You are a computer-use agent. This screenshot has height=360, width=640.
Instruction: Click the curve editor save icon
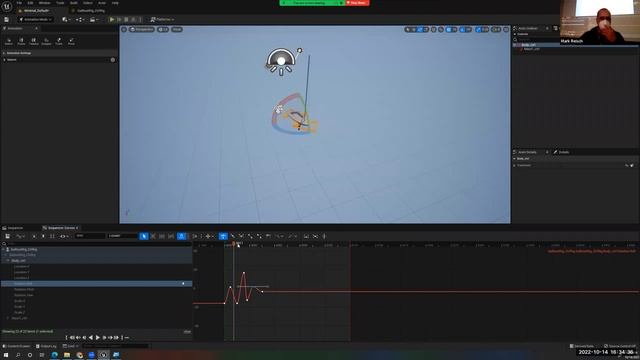(x=7, y=236)
